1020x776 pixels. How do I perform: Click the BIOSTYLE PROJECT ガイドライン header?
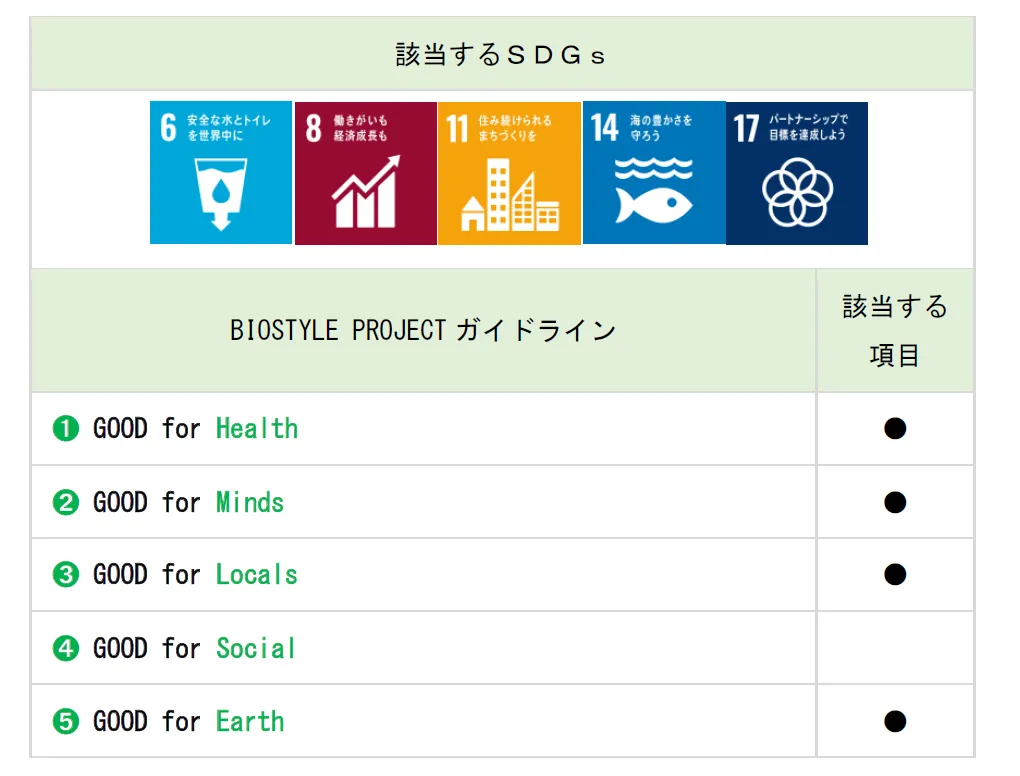423,330
